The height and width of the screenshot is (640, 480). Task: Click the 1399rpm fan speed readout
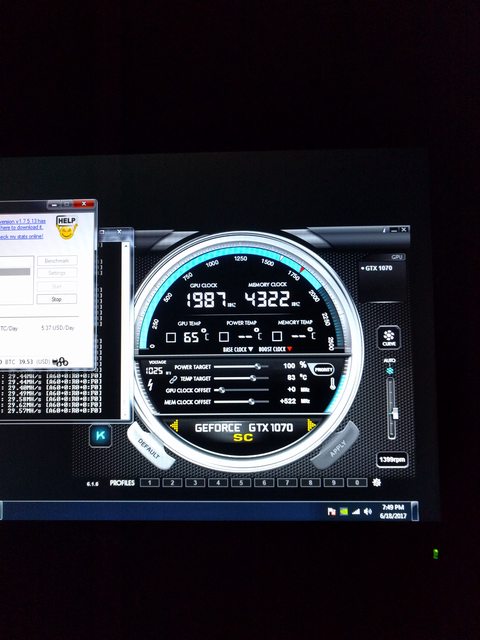(x=392, y=460)
